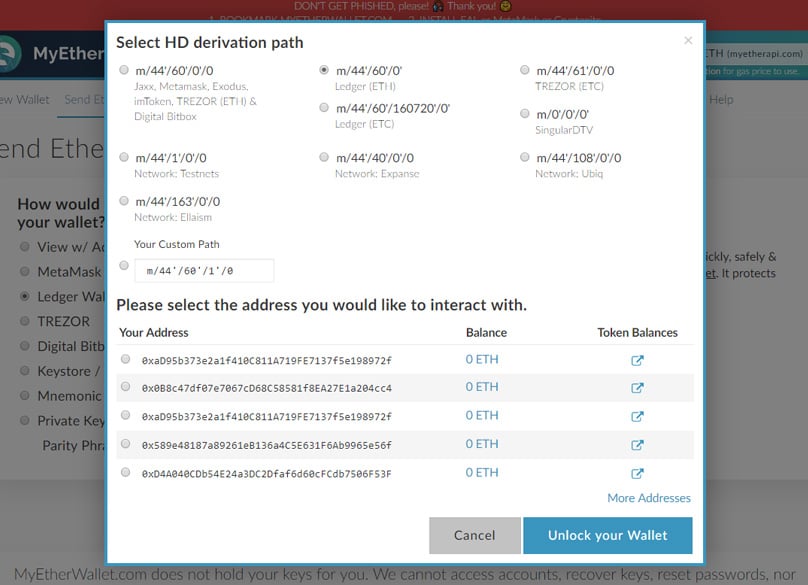Select Digital Bitbox option in background page
Screen dimensions: 808x585
24,345
